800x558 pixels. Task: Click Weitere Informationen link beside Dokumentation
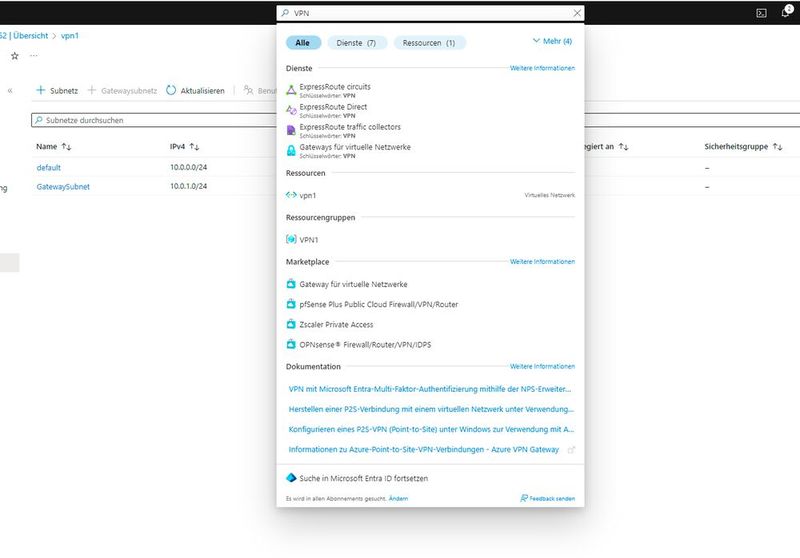click(x=542, y=366)
